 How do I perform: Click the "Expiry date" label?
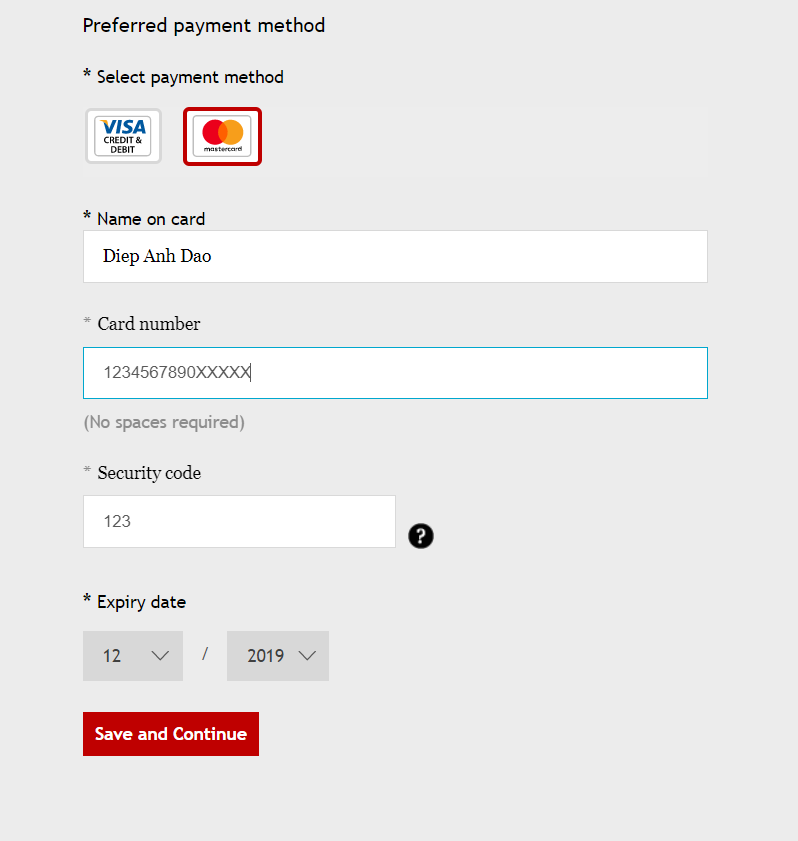coord(141,602)
